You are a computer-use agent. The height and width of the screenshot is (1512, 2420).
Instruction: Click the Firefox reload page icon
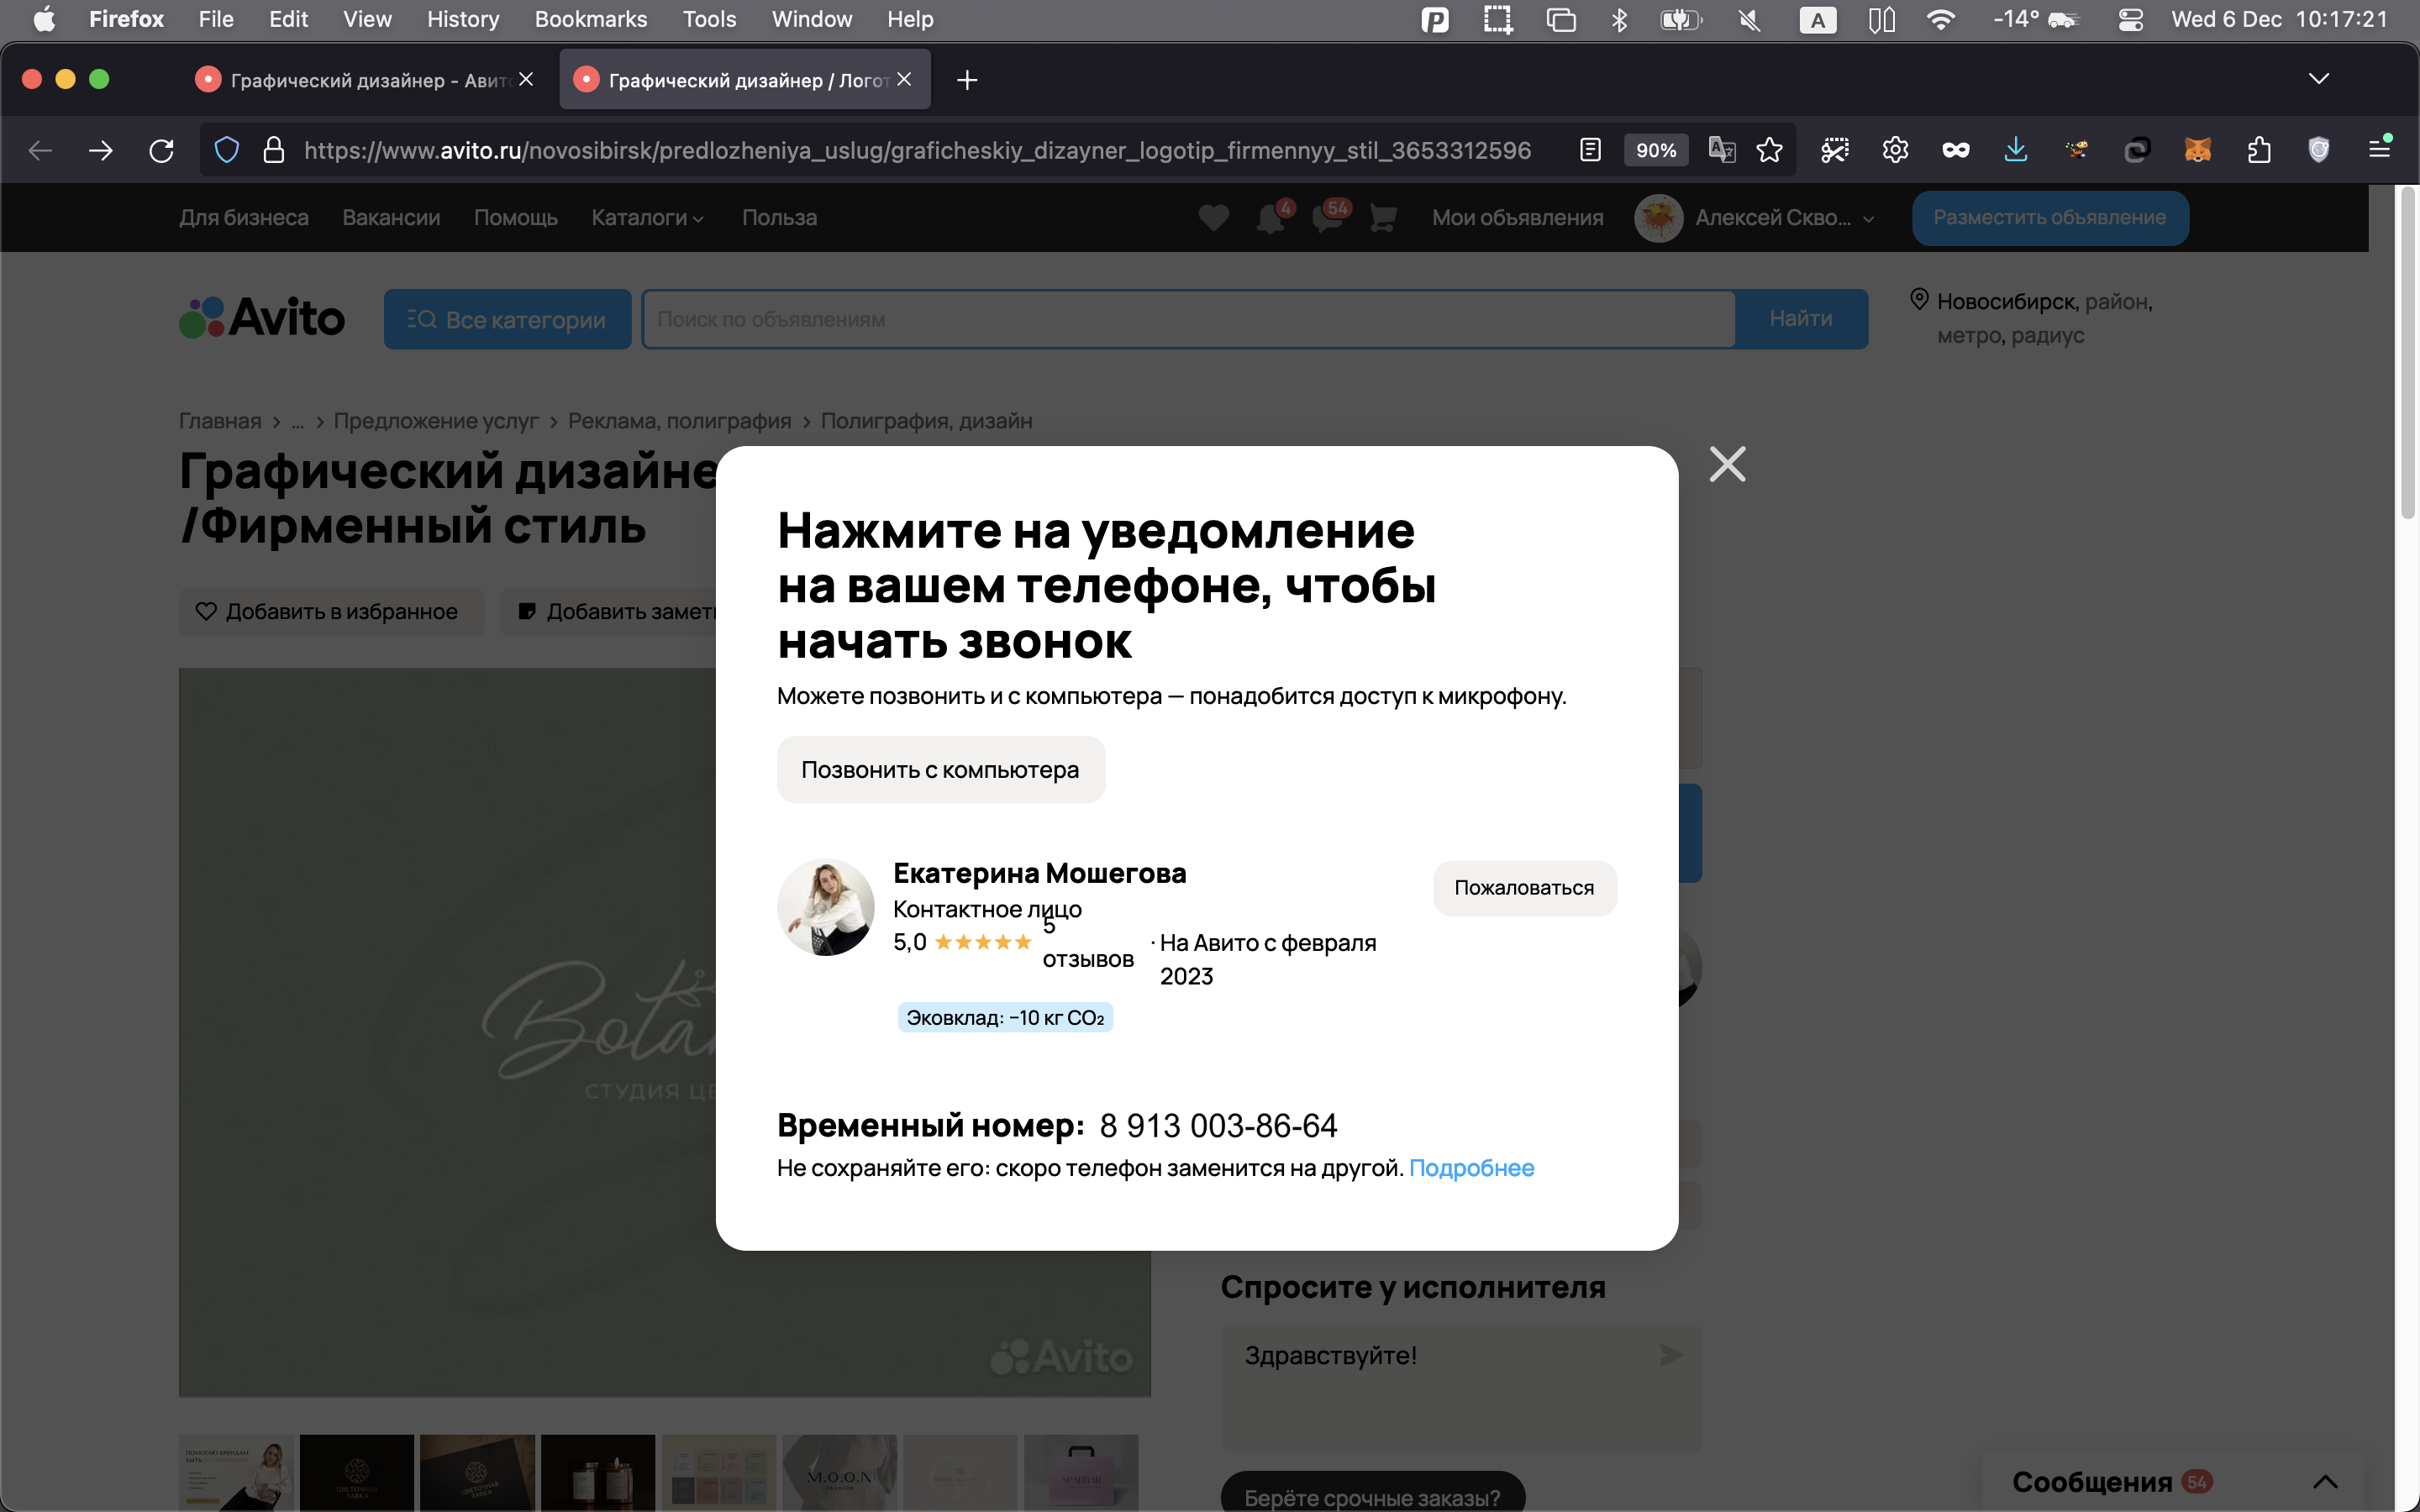tap(161, 151)
